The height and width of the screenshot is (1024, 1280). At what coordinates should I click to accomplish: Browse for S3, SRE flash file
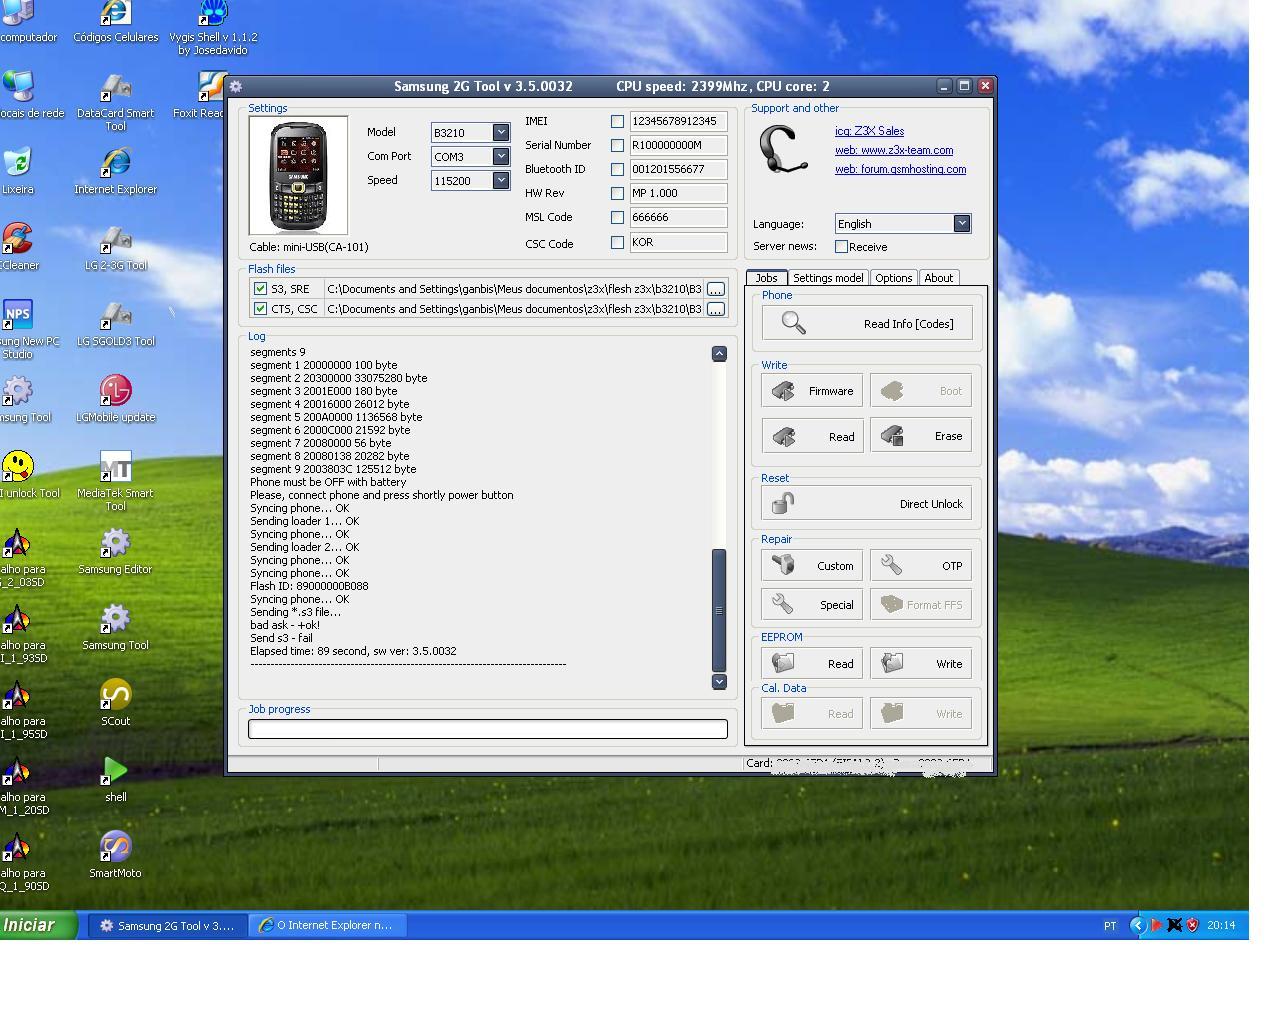pyautogui.click(x=716, y=289)
